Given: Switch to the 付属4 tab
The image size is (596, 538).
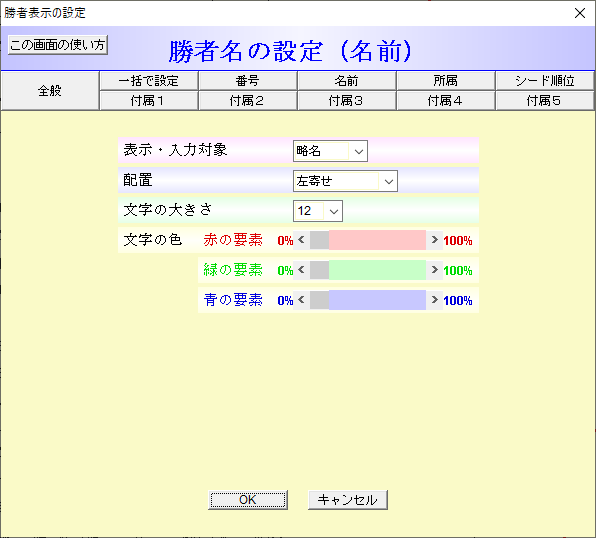Looking at the screenshot, I should click(x=445, y=101).
